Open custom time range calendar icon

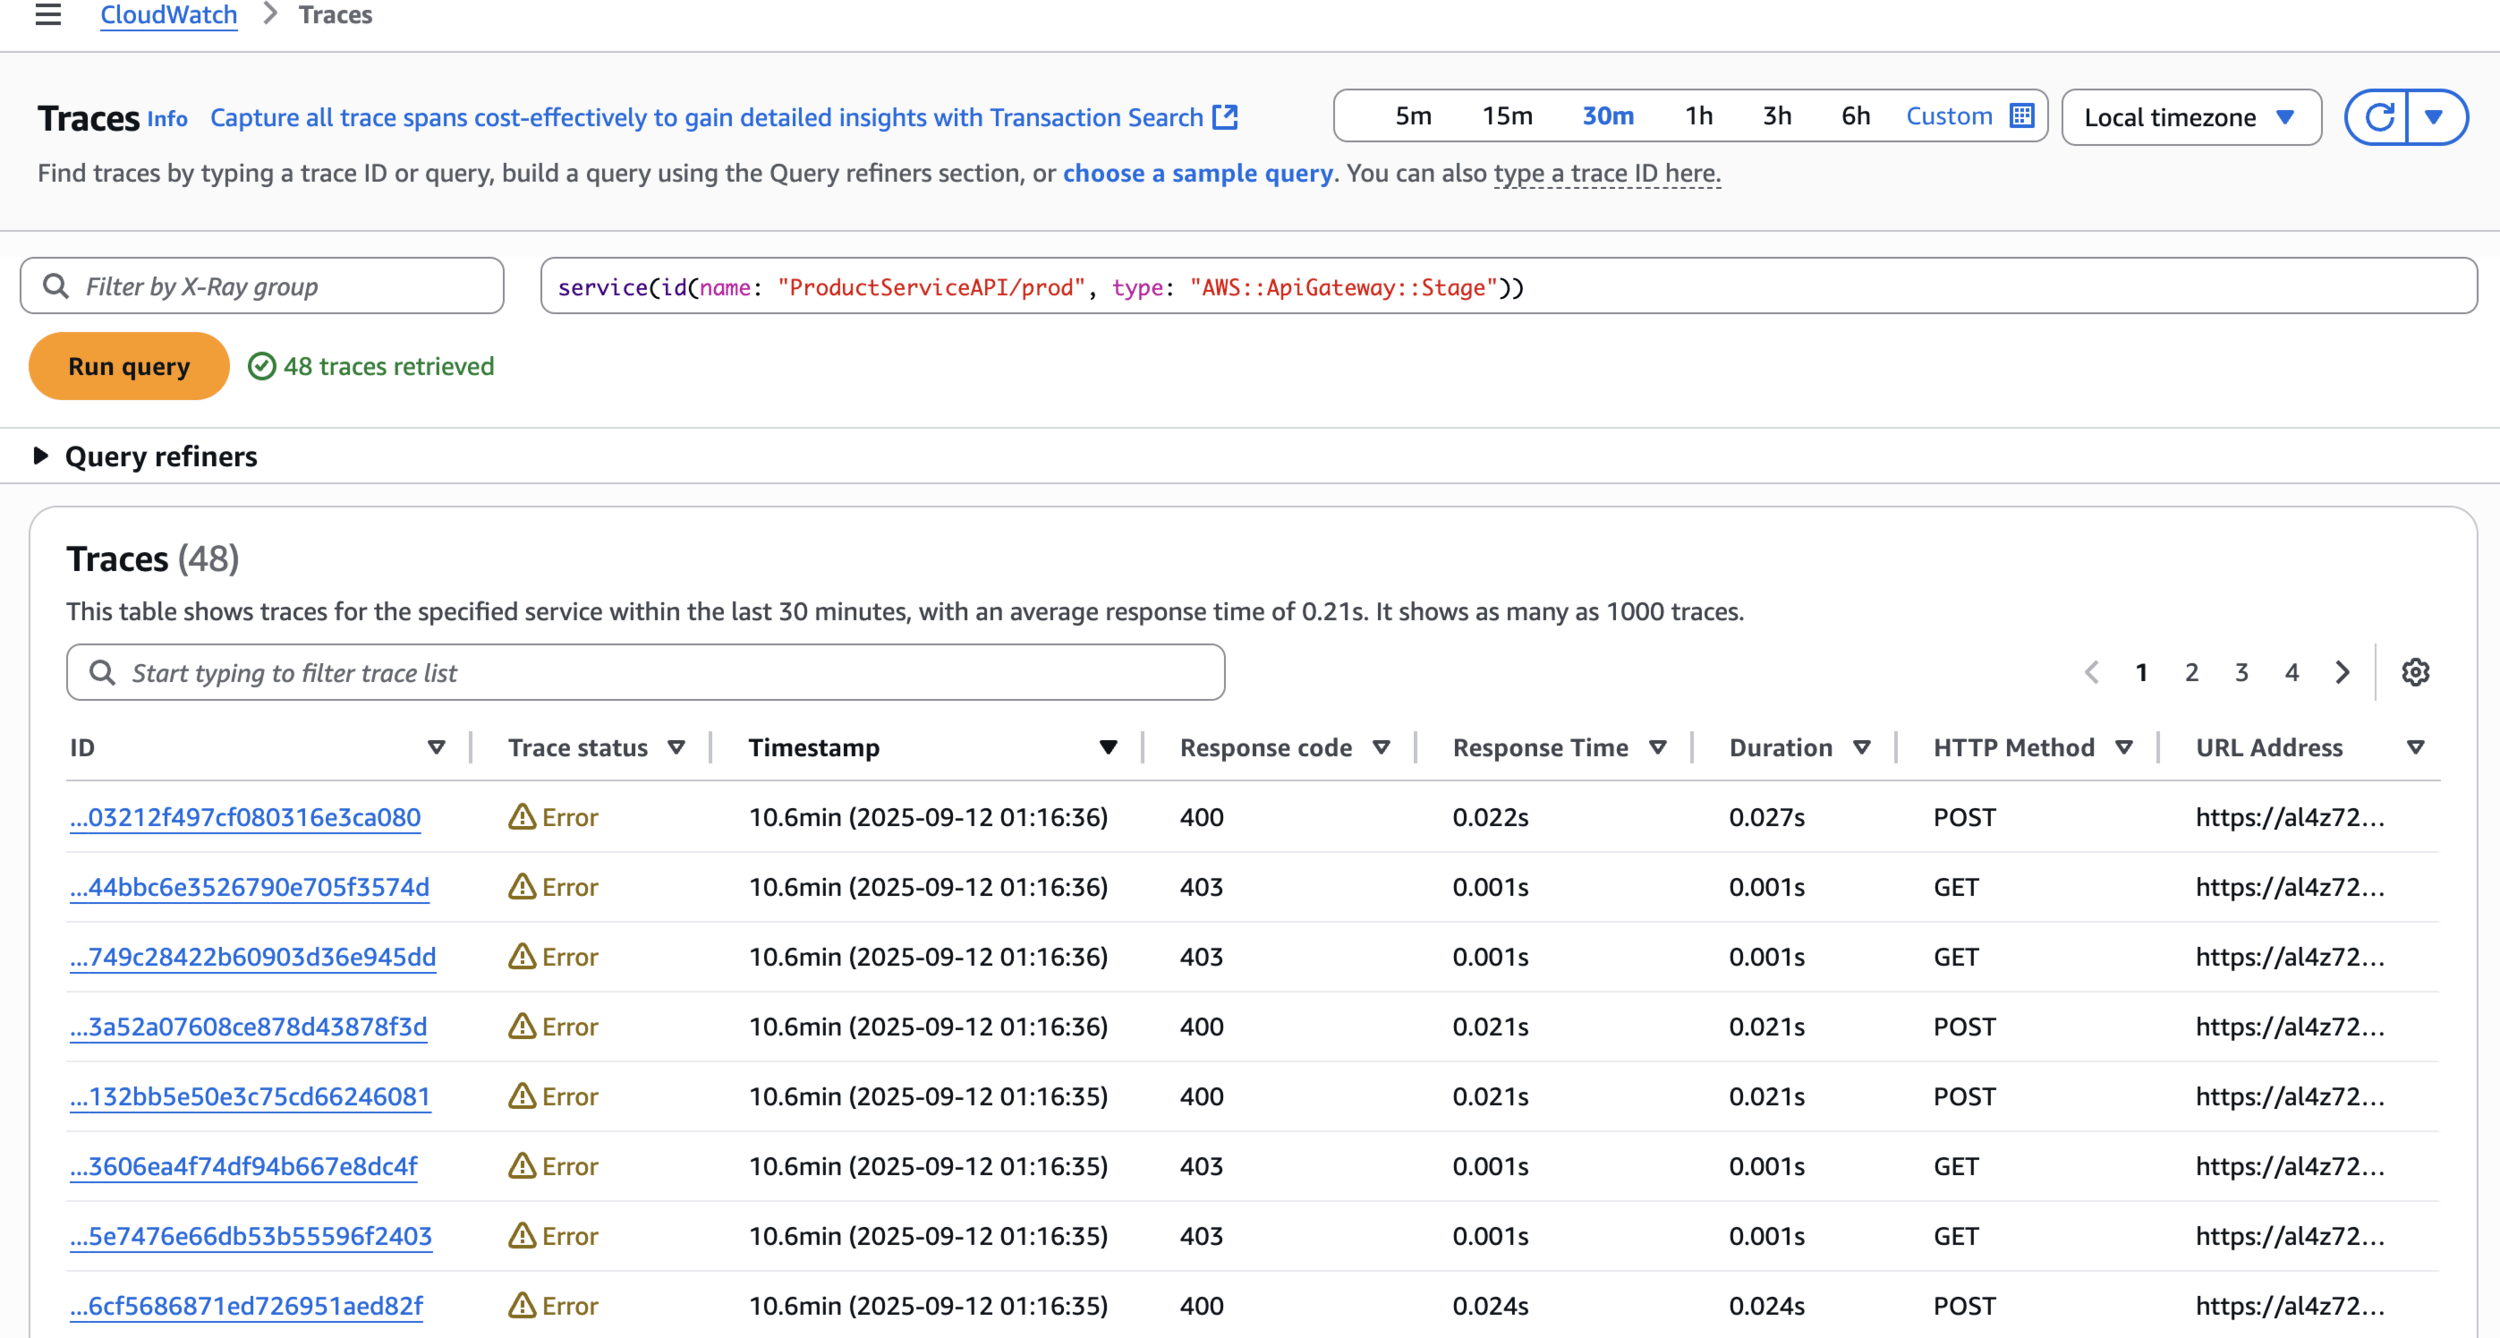pos(2021,116)
